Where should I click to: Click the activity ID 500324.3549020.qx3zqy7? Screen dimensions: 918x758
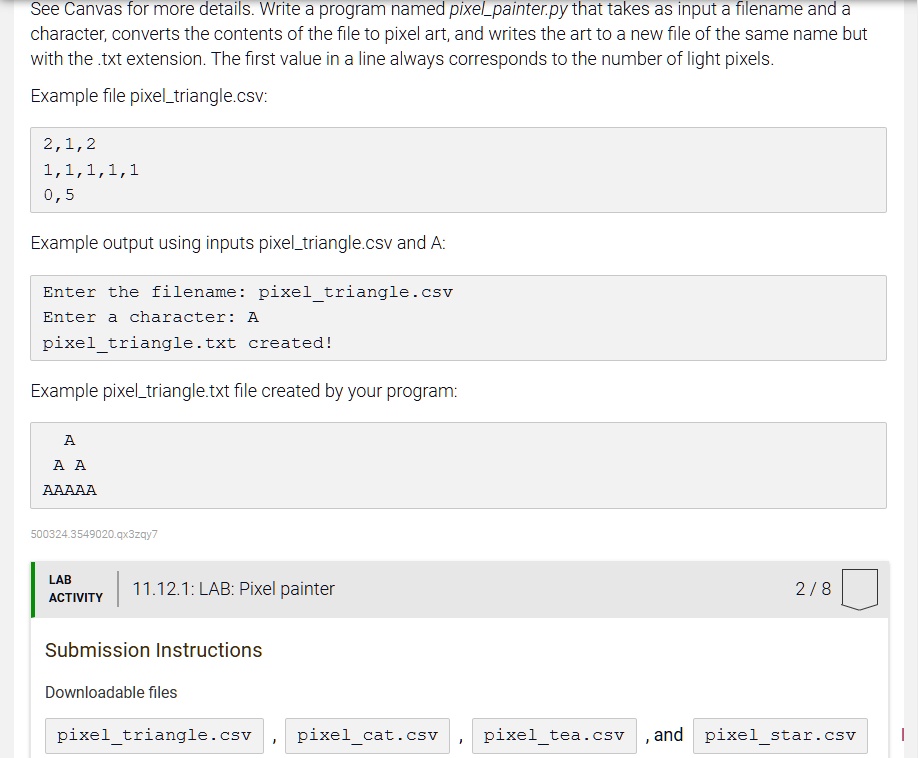(93, 534)
